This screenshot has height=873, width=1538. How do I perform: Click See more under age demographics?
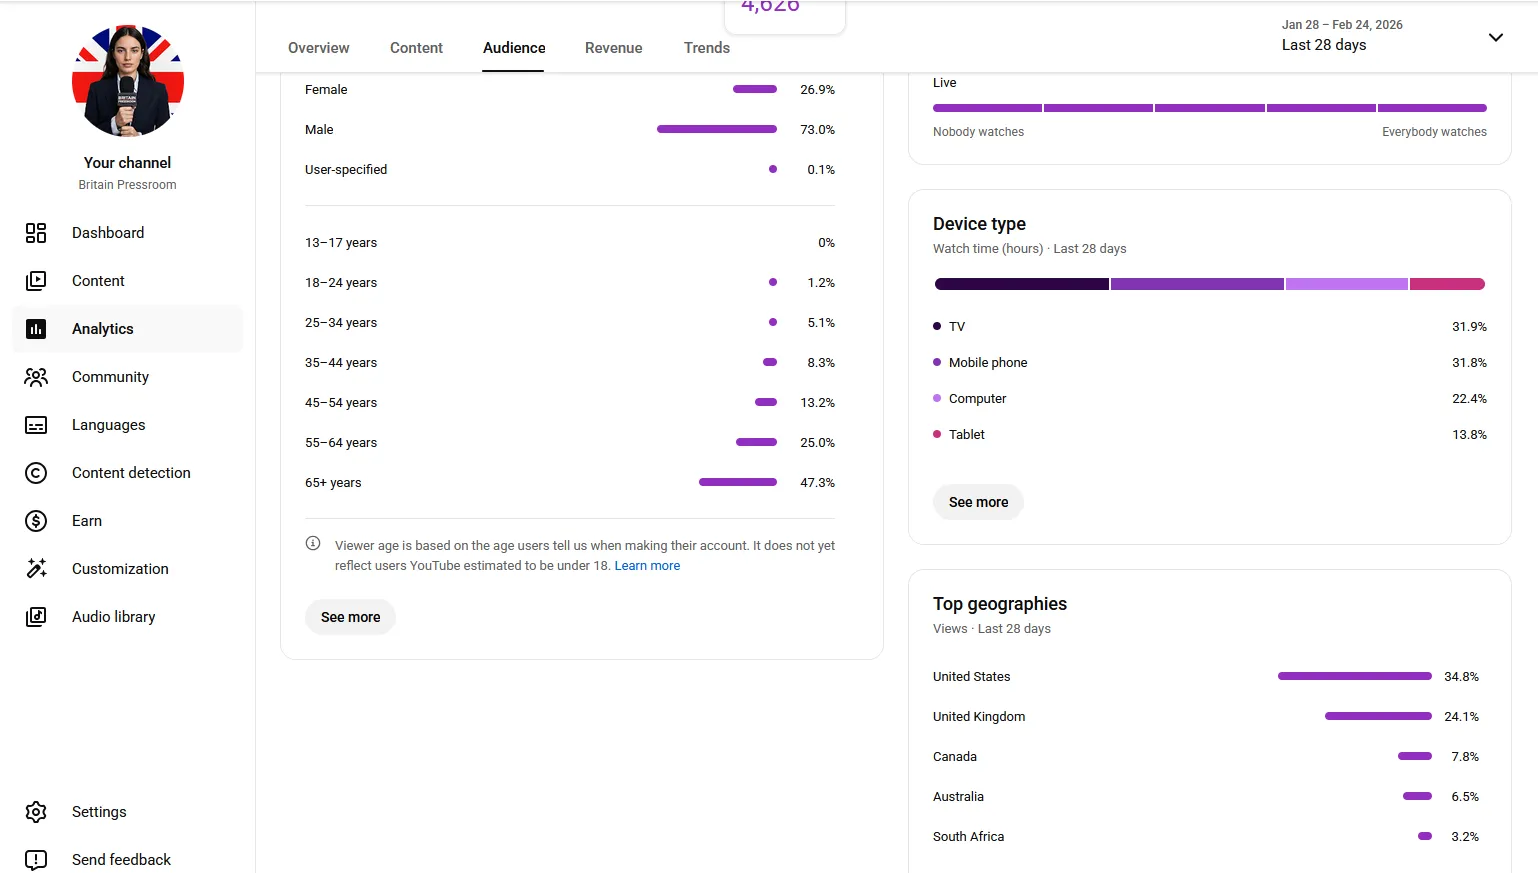351,617
